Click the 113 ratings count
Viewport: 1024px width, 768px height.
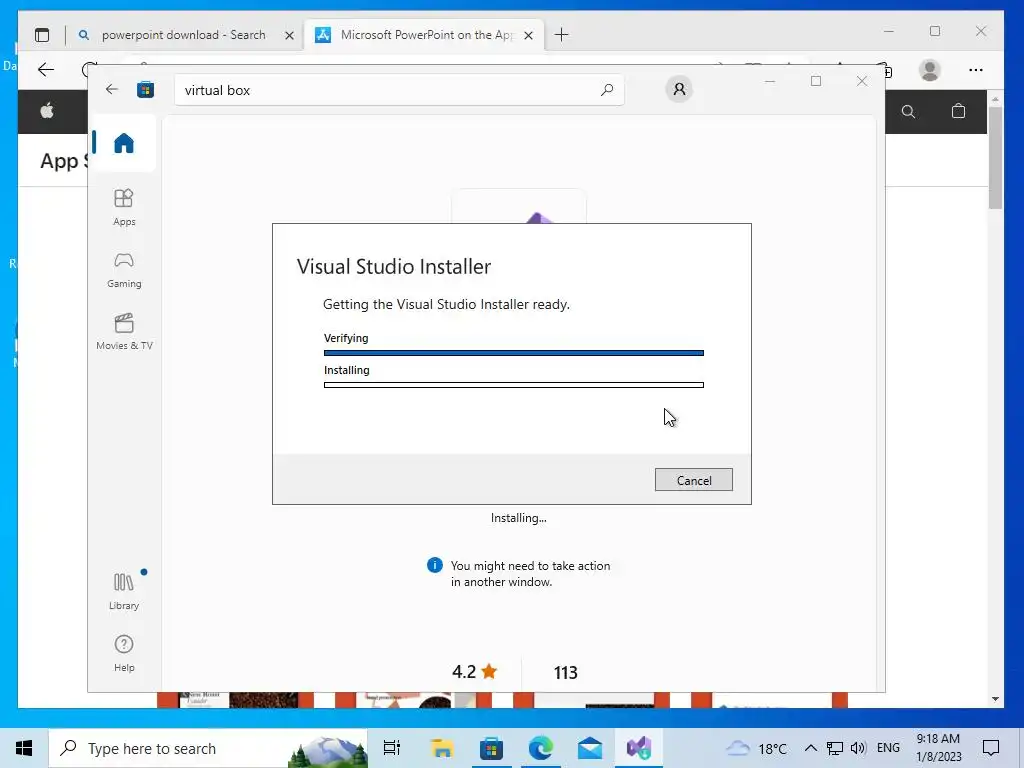click(566, 673)
